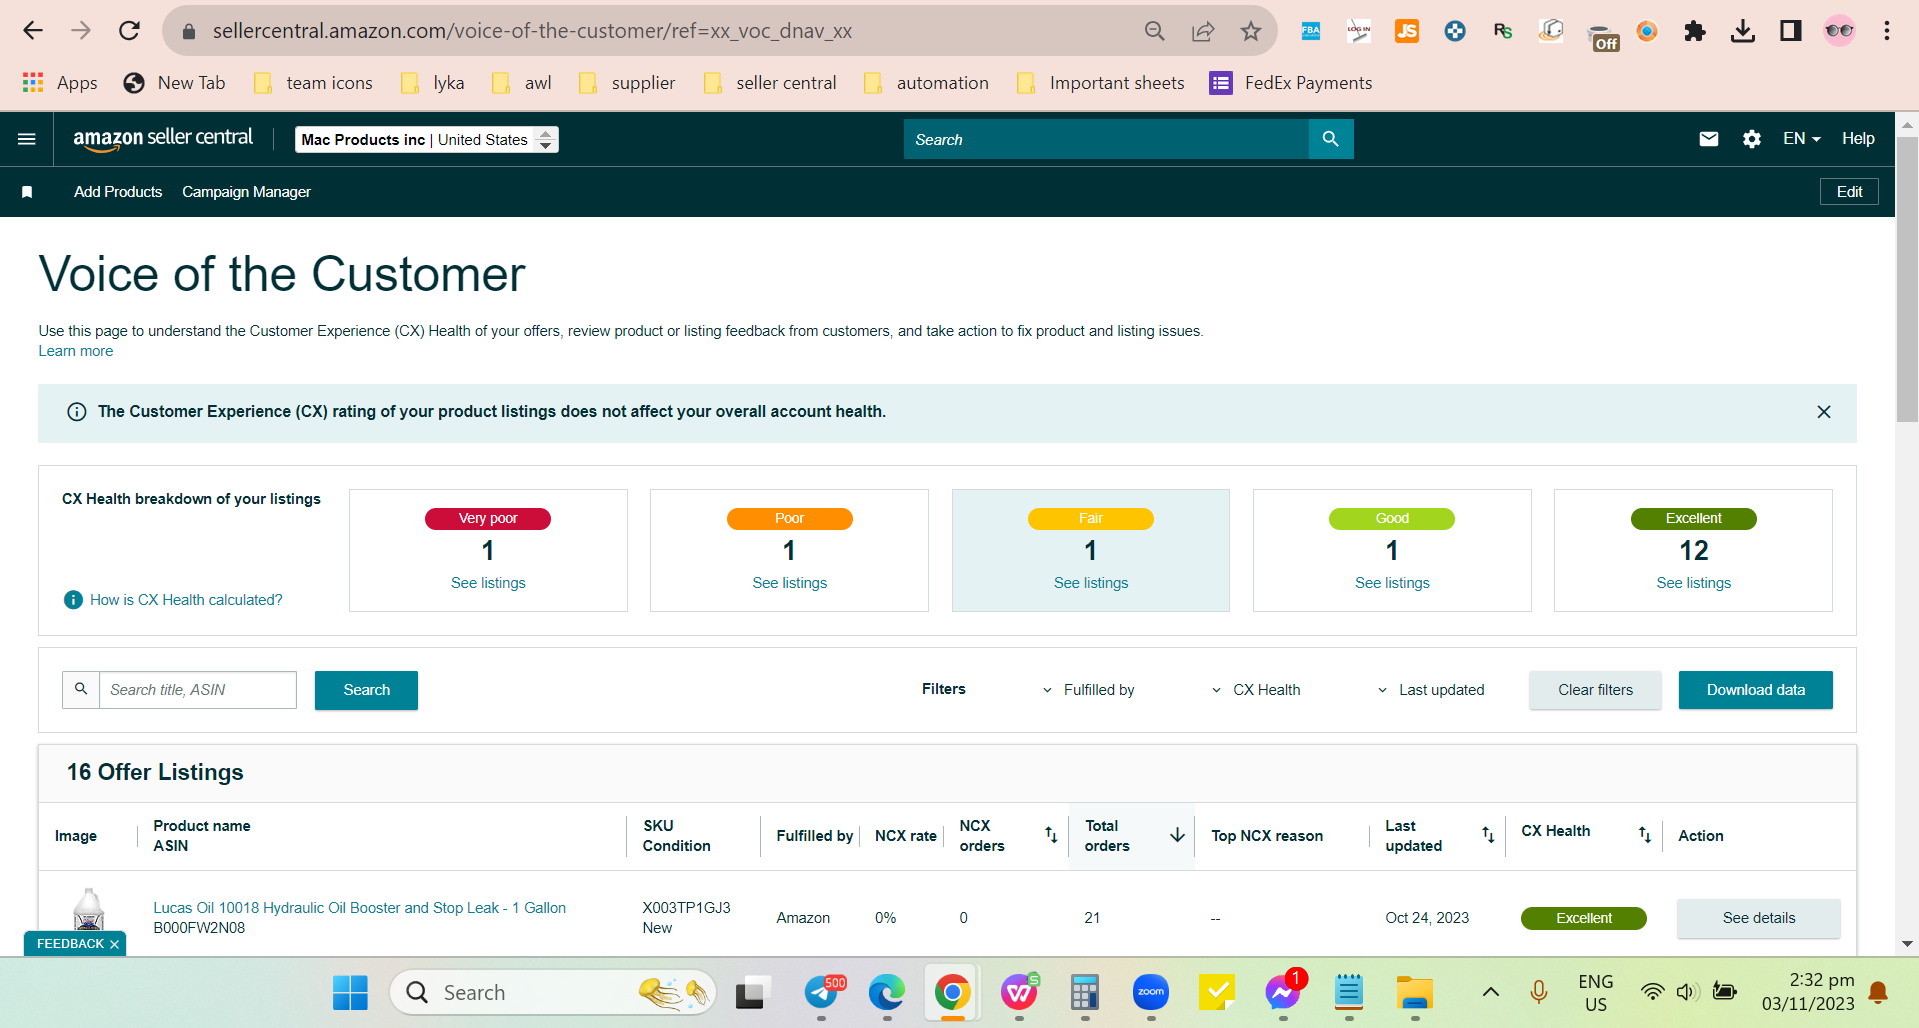Image resolution: width=1919 pixels, height=1028 pixels.
Task: Click the Edit favorites bar button
Action: coord(1849,192)
